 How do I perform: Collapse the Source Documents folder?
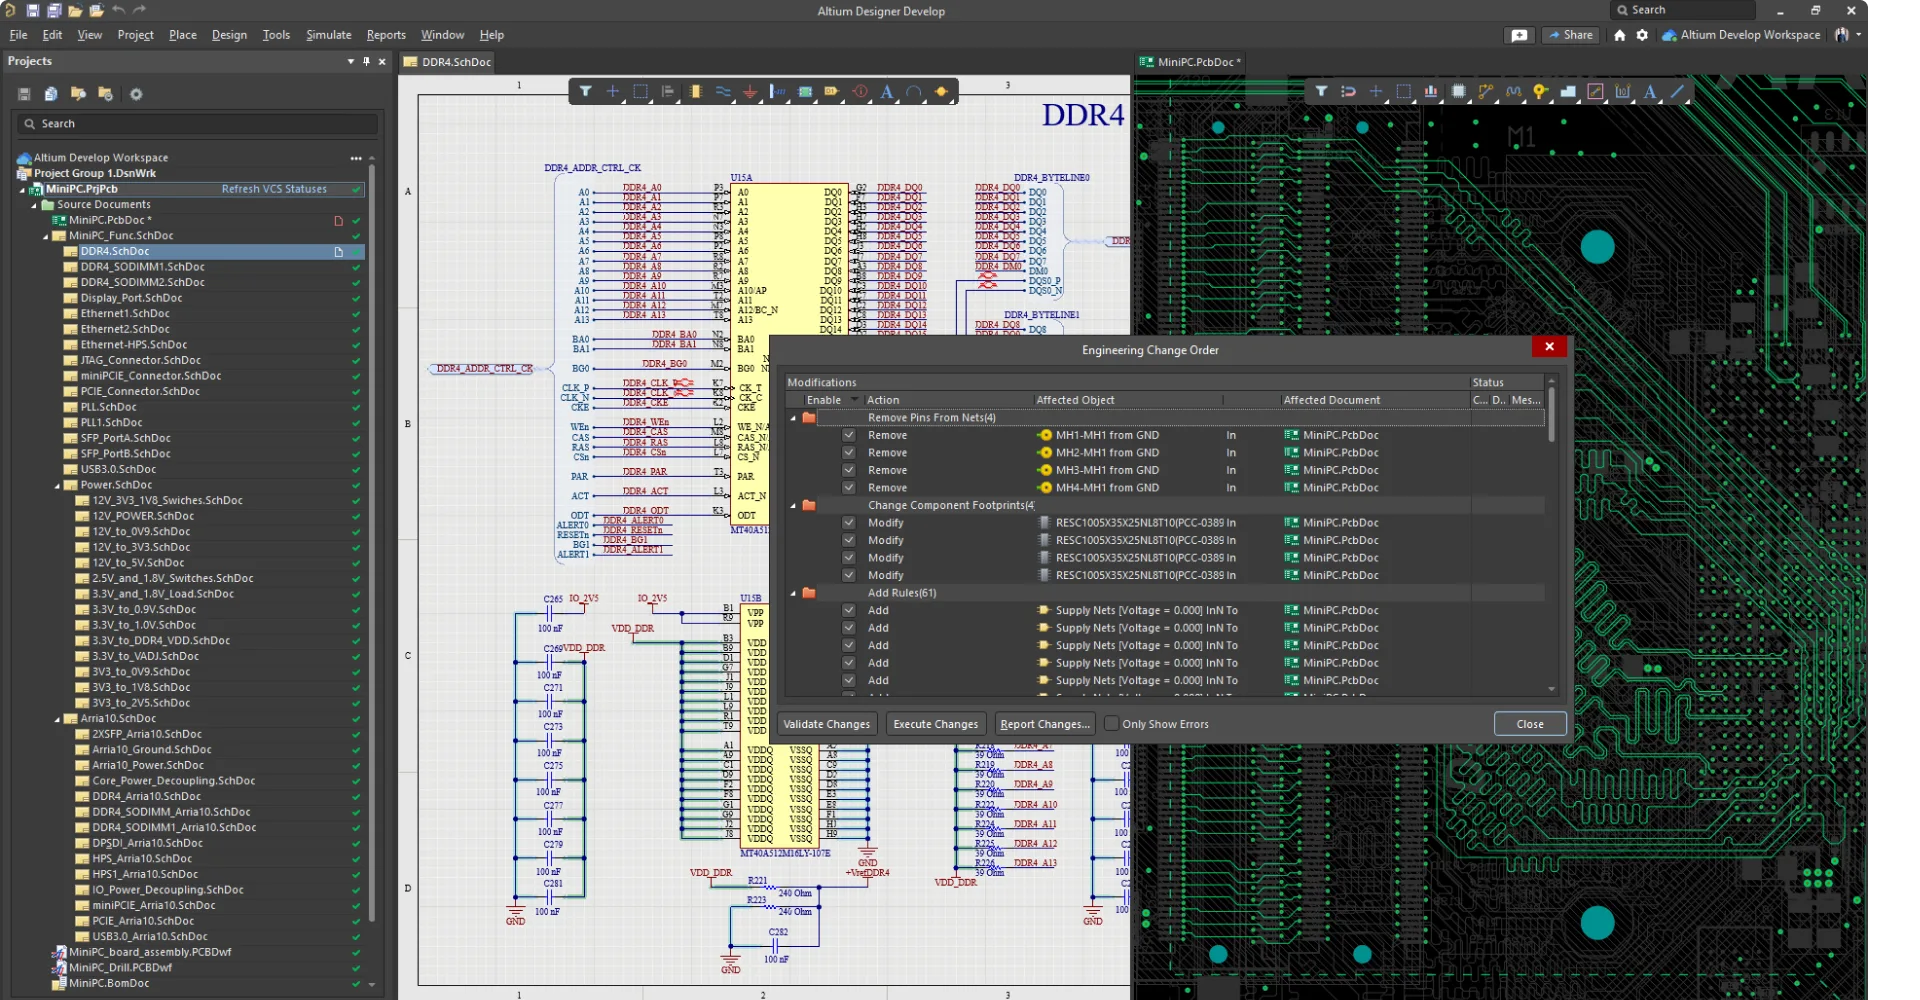(x=34, y=205)
